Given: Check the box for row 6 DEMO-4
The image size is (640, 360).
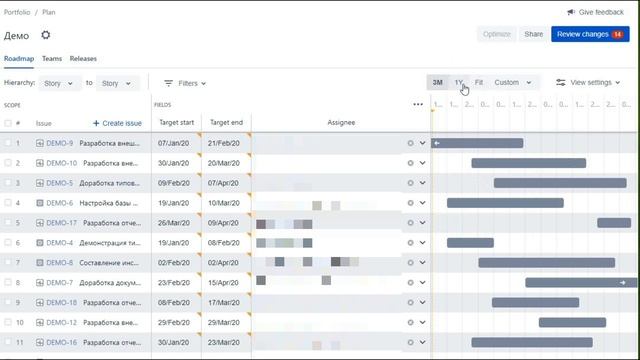Looking at the screenshot, I should pyautogui.click(x=8, y=242).
